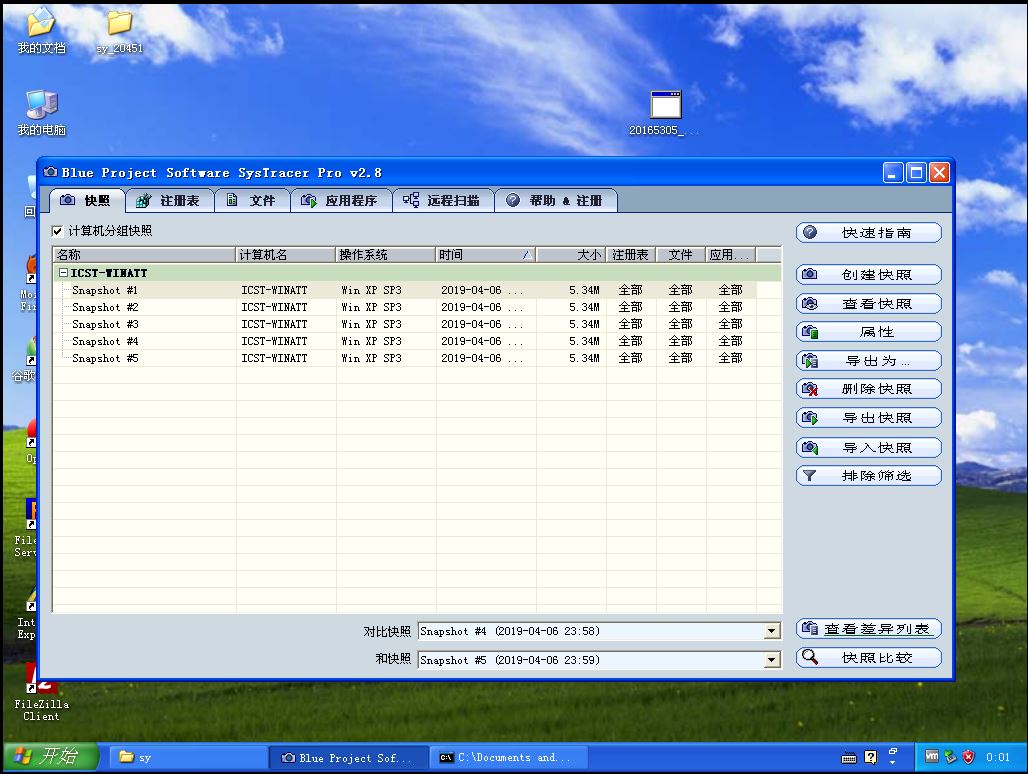Sort by the 名称 column header

point(144,254)
